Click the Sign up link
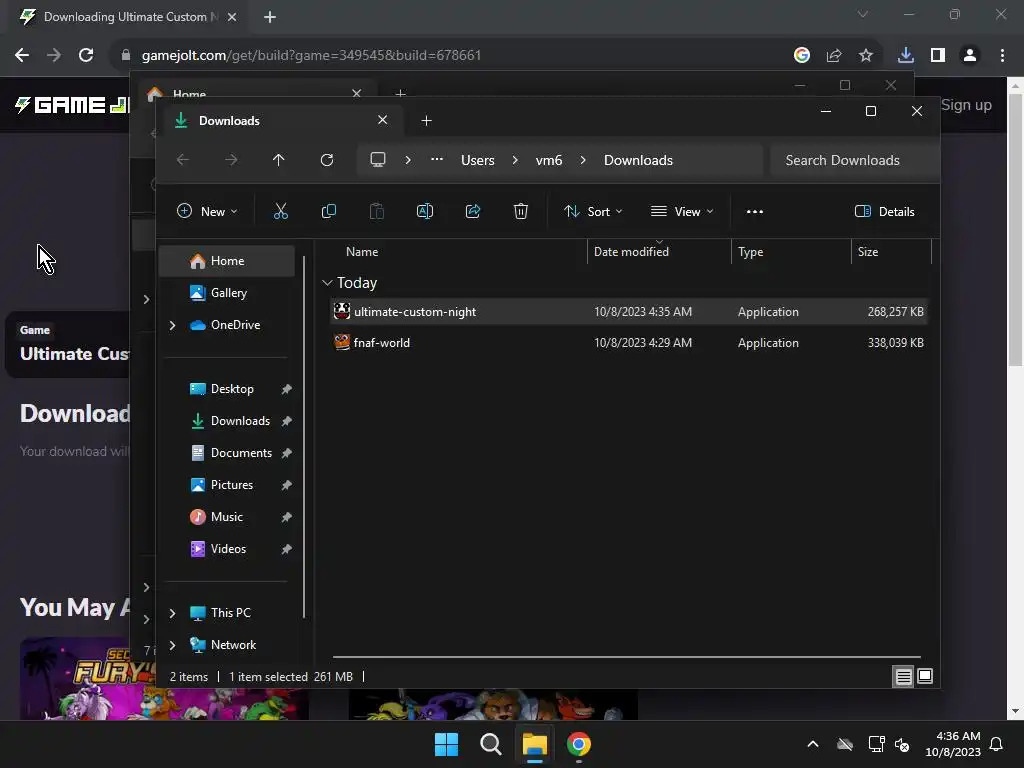 [x=966, y=105]
